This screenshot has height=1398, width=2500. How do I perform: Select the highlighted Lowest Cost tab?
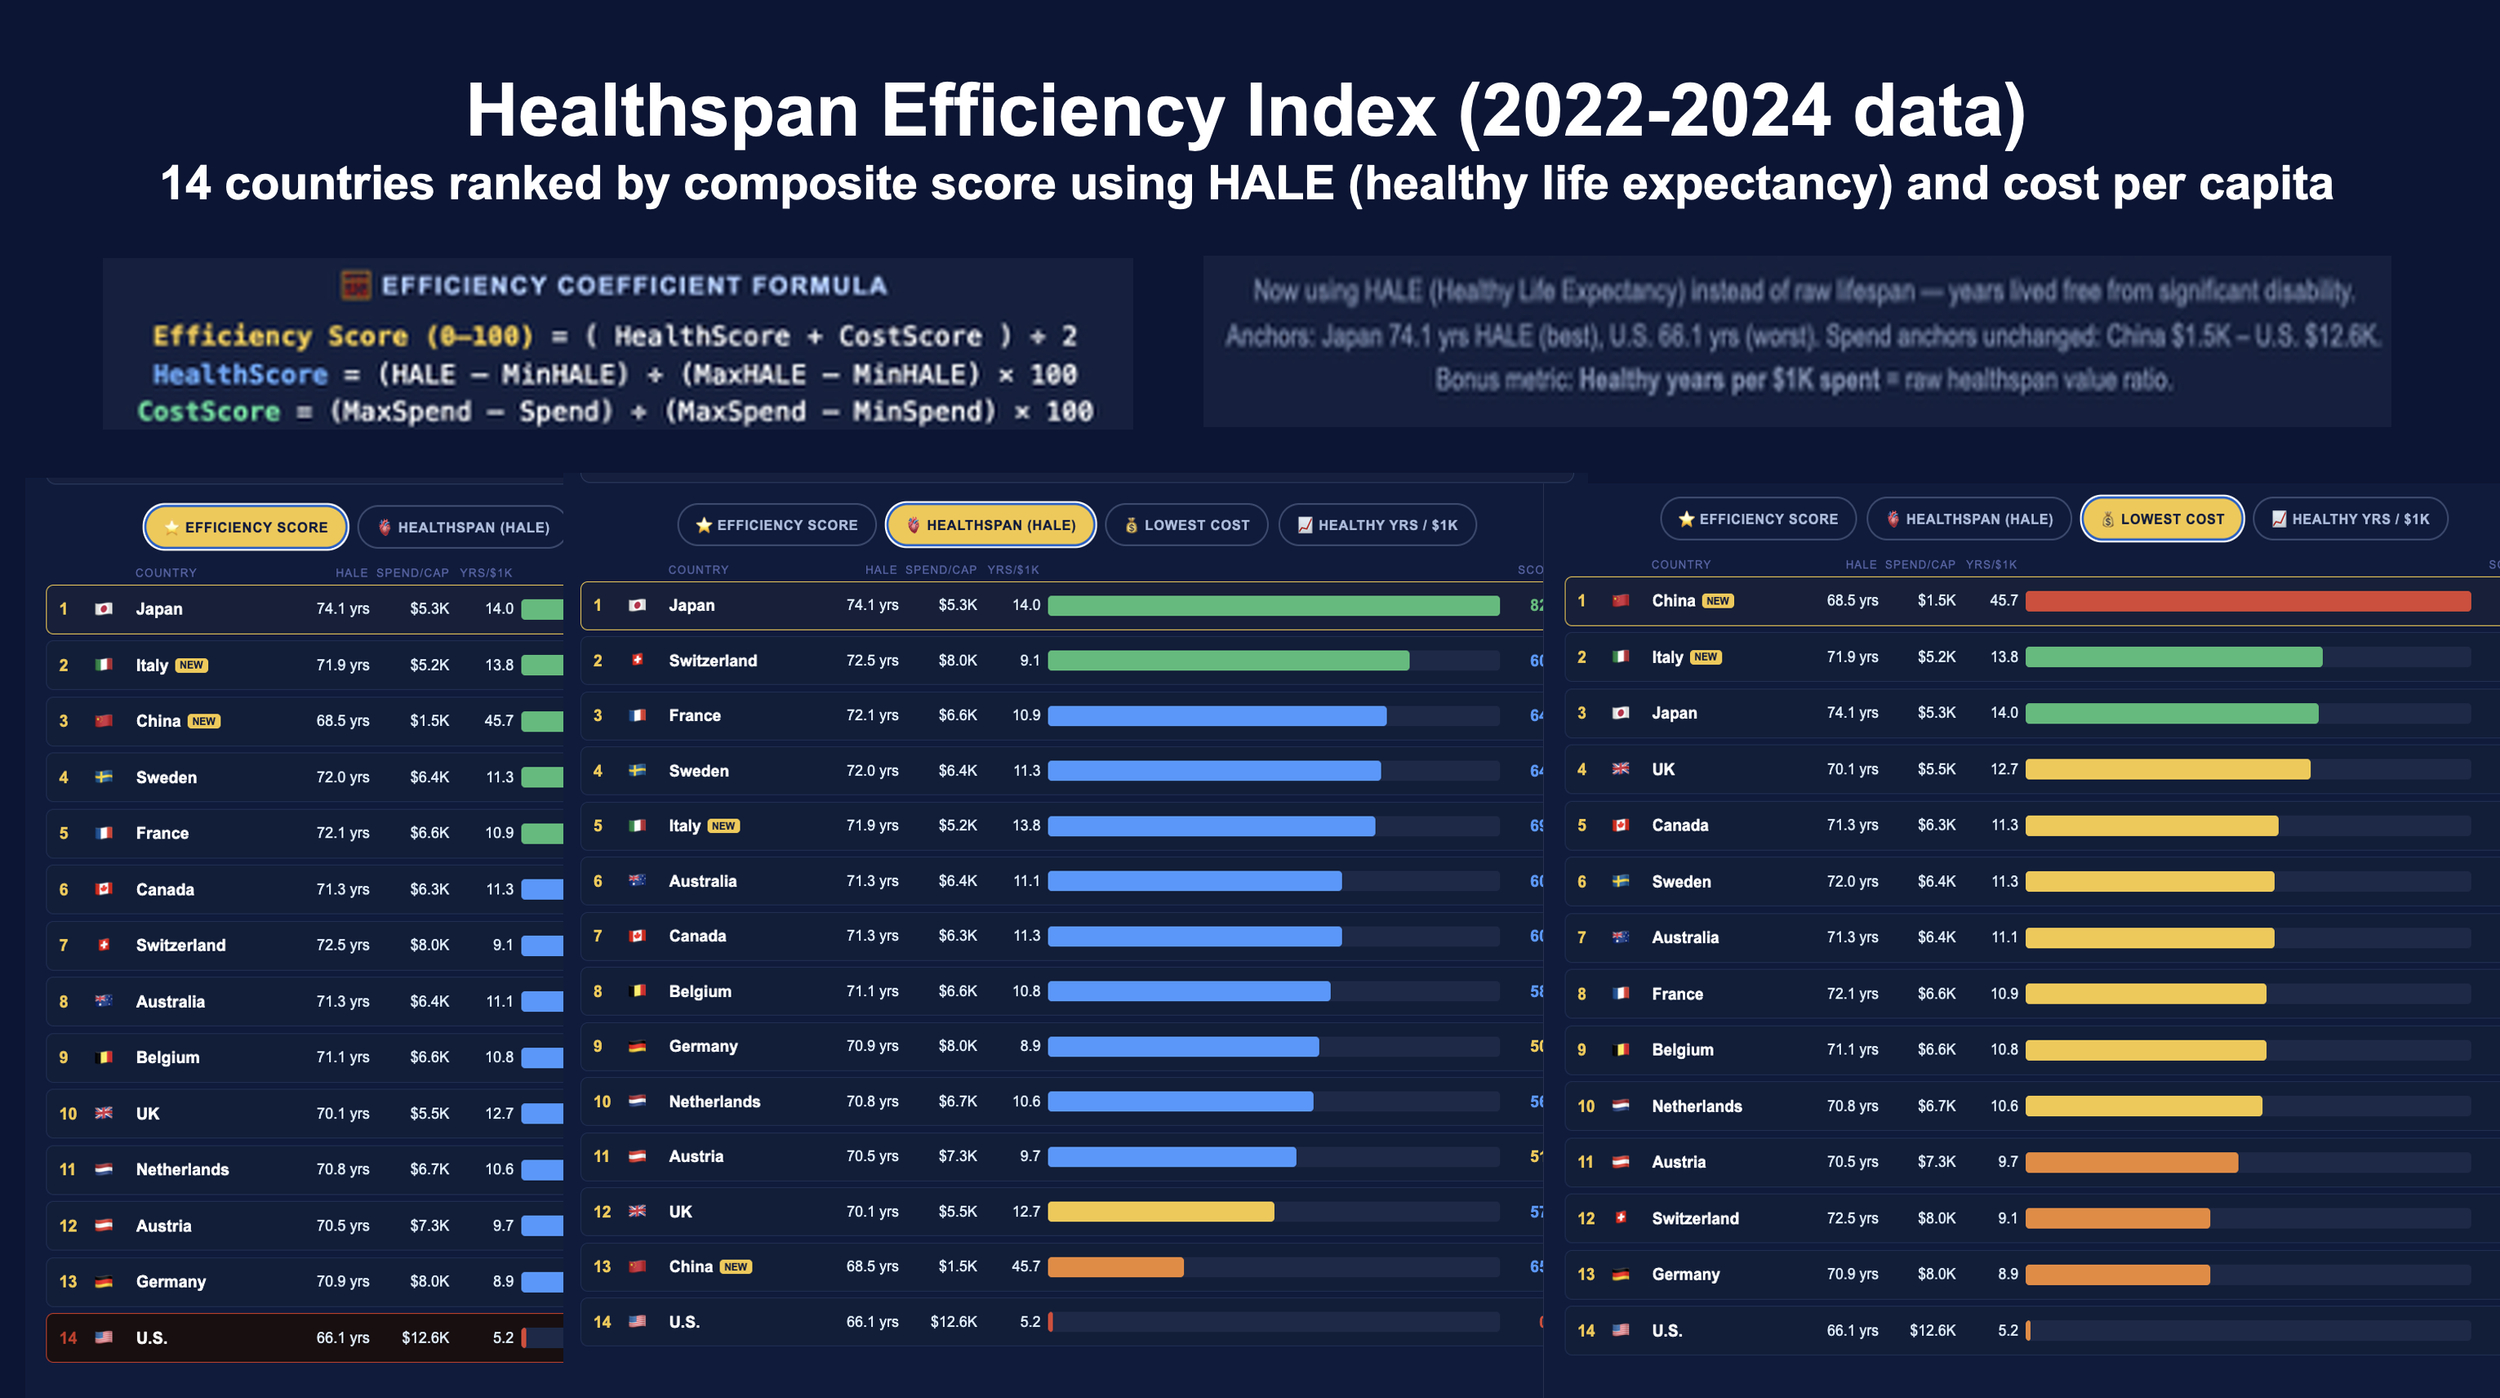point(2162,519)
